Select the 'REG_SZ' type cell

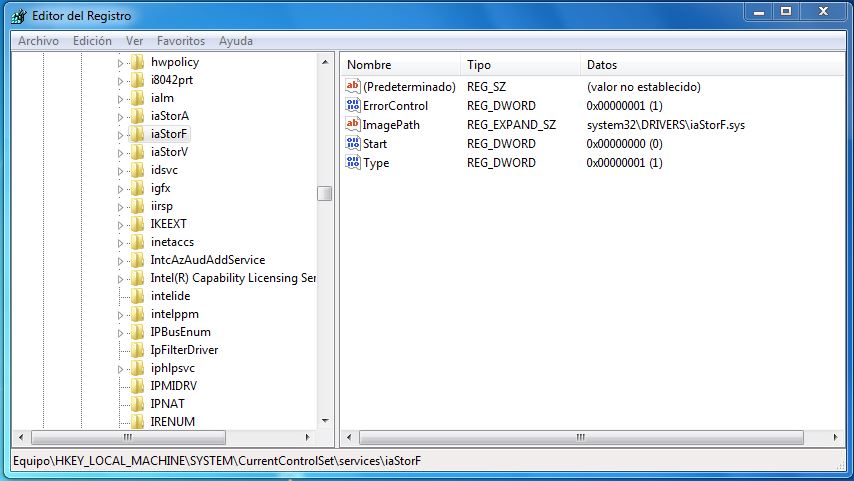coord(486,87)
